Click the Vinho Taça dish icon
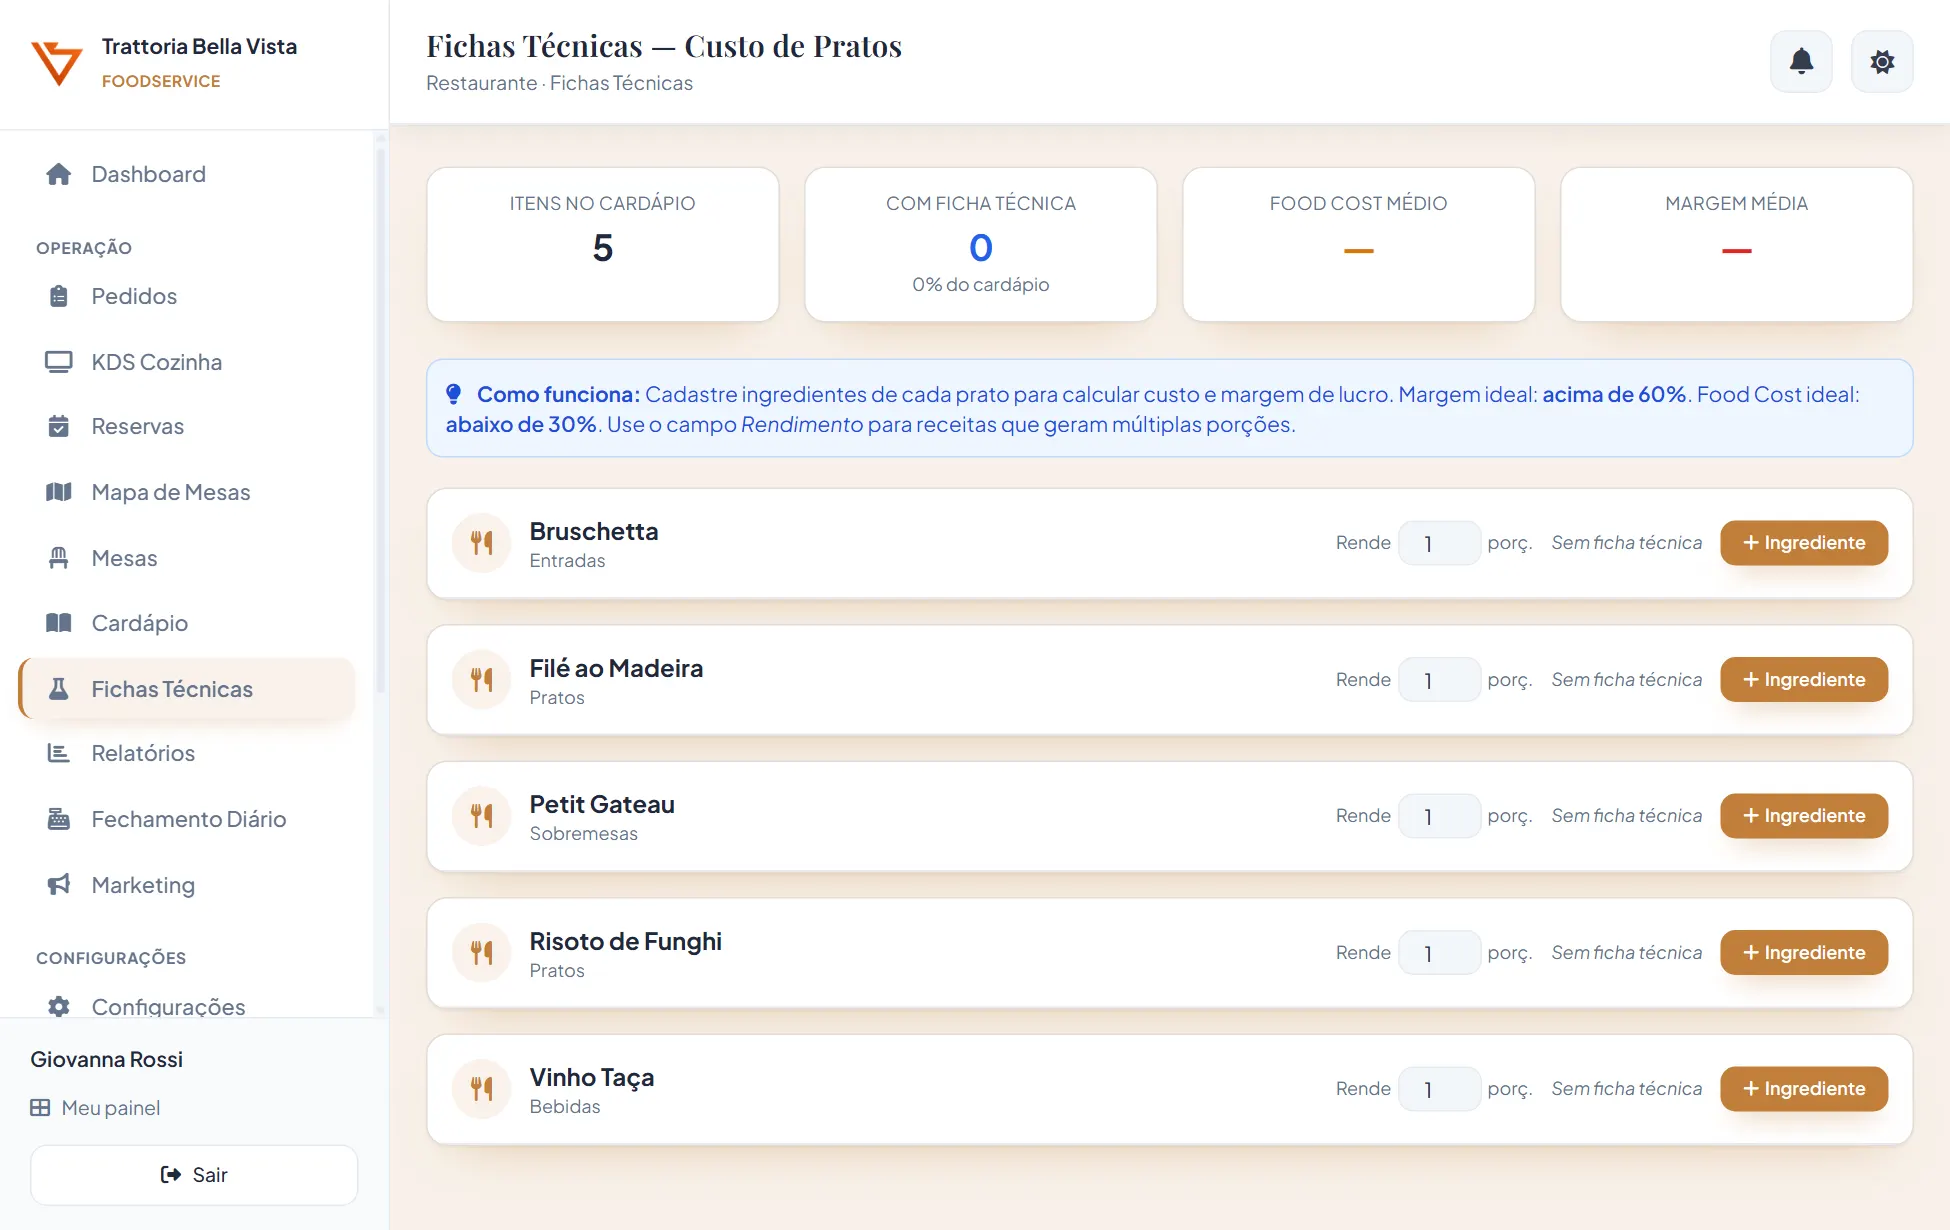 (482, 1089)
